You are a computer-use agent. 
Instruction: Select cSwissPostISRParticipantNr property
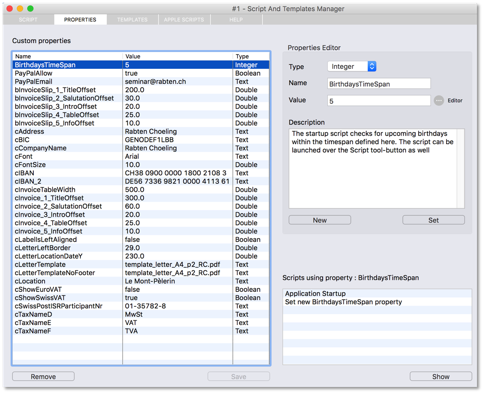click(141, 306)
